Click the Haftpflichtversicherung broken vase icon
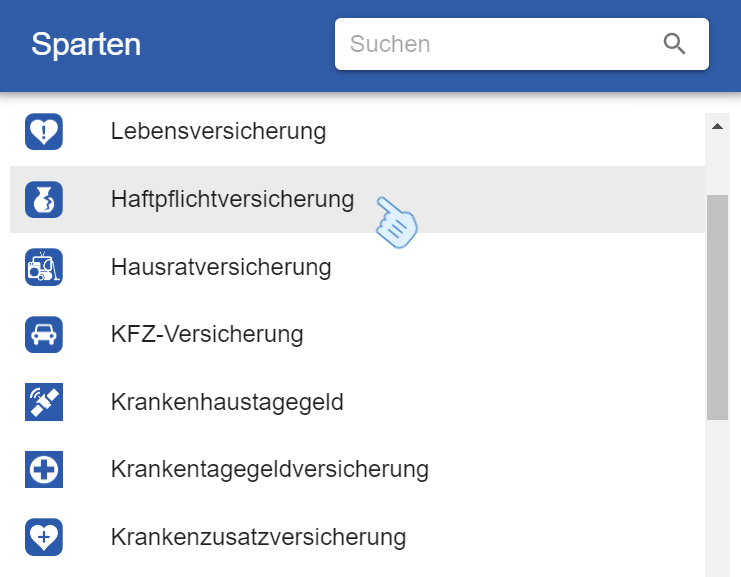Viewport: 741px width, 577px height. [44, 200]
